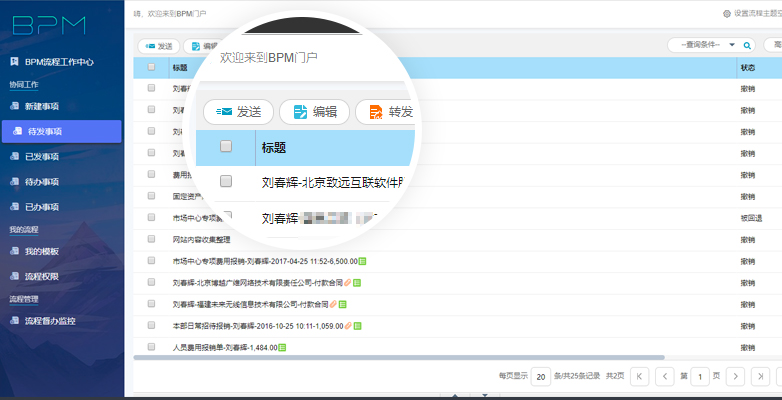This screenshot has height=400, width=782.
Task: Click the gear icon for 设置流程主题
Action: coord(727,13)
